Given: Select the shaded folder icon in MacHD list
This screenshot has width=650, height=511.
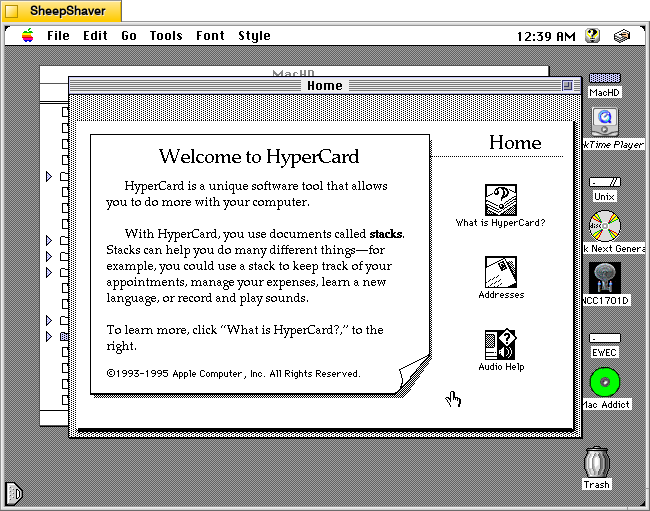Looking at the screenshot, I should tap(64, 337).
